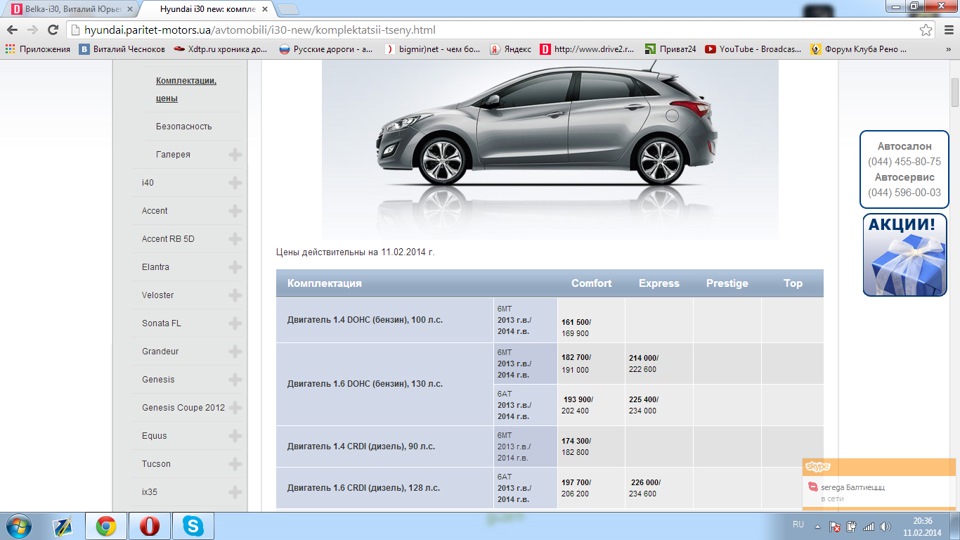Screen dimensions: 960x540
Task: Go back with the browser back arrow
Action: click(x=12, y=29)
